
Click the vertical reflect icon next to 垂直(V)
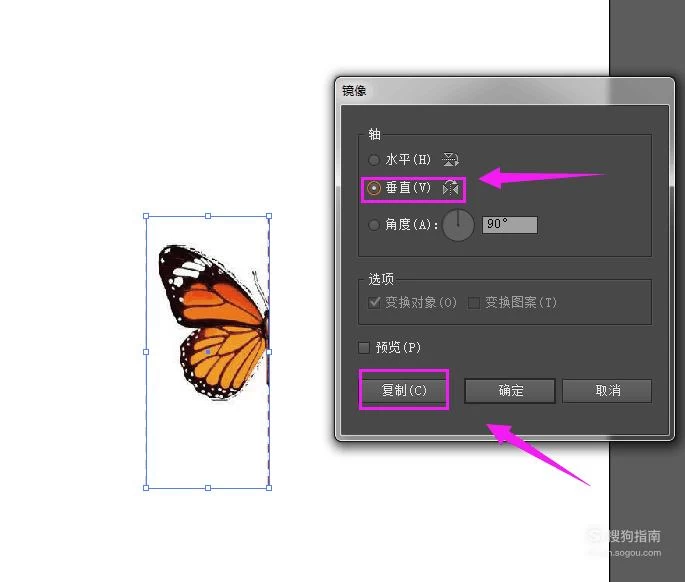[x=450, y=188]
